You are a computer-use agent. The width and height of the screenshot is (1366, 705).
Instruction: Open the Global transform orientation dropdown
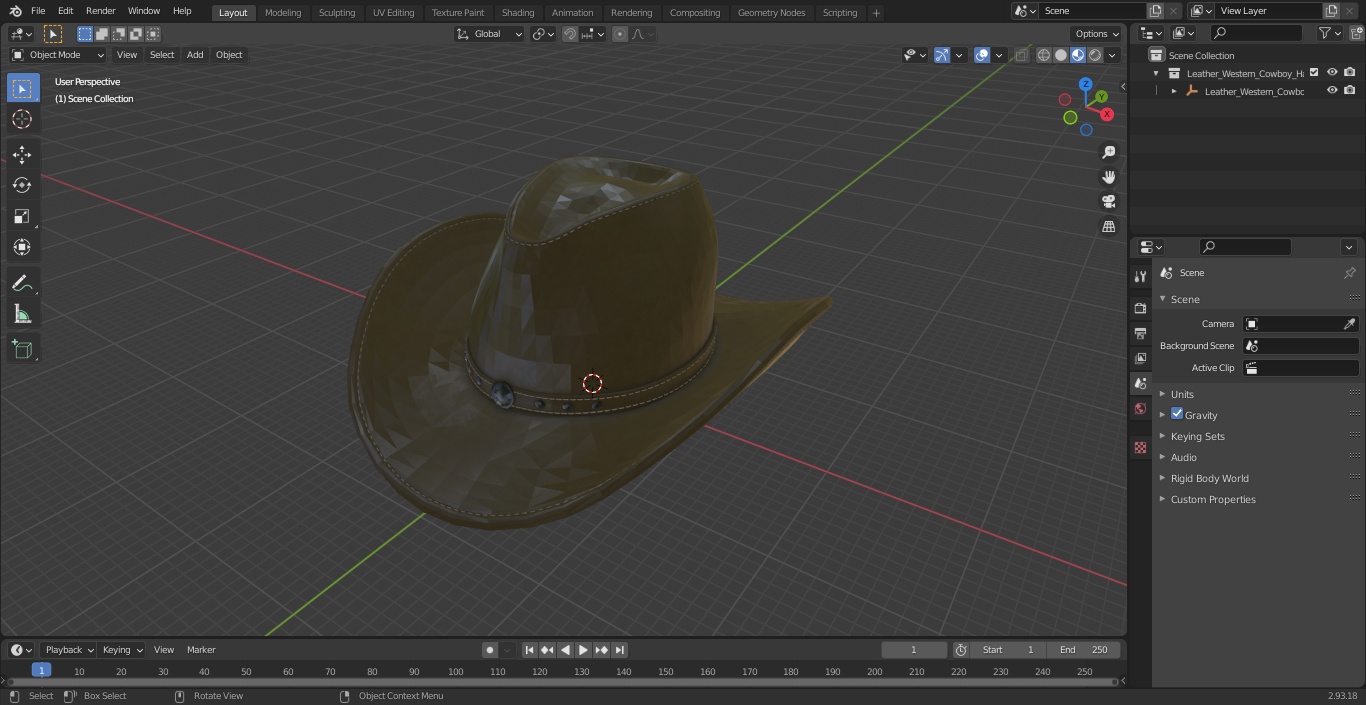click(489, 34)
